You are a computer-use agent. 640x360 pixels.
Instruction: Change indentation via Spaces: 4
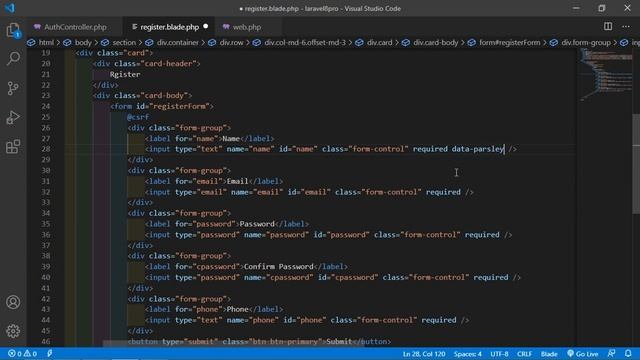point(467,353)
